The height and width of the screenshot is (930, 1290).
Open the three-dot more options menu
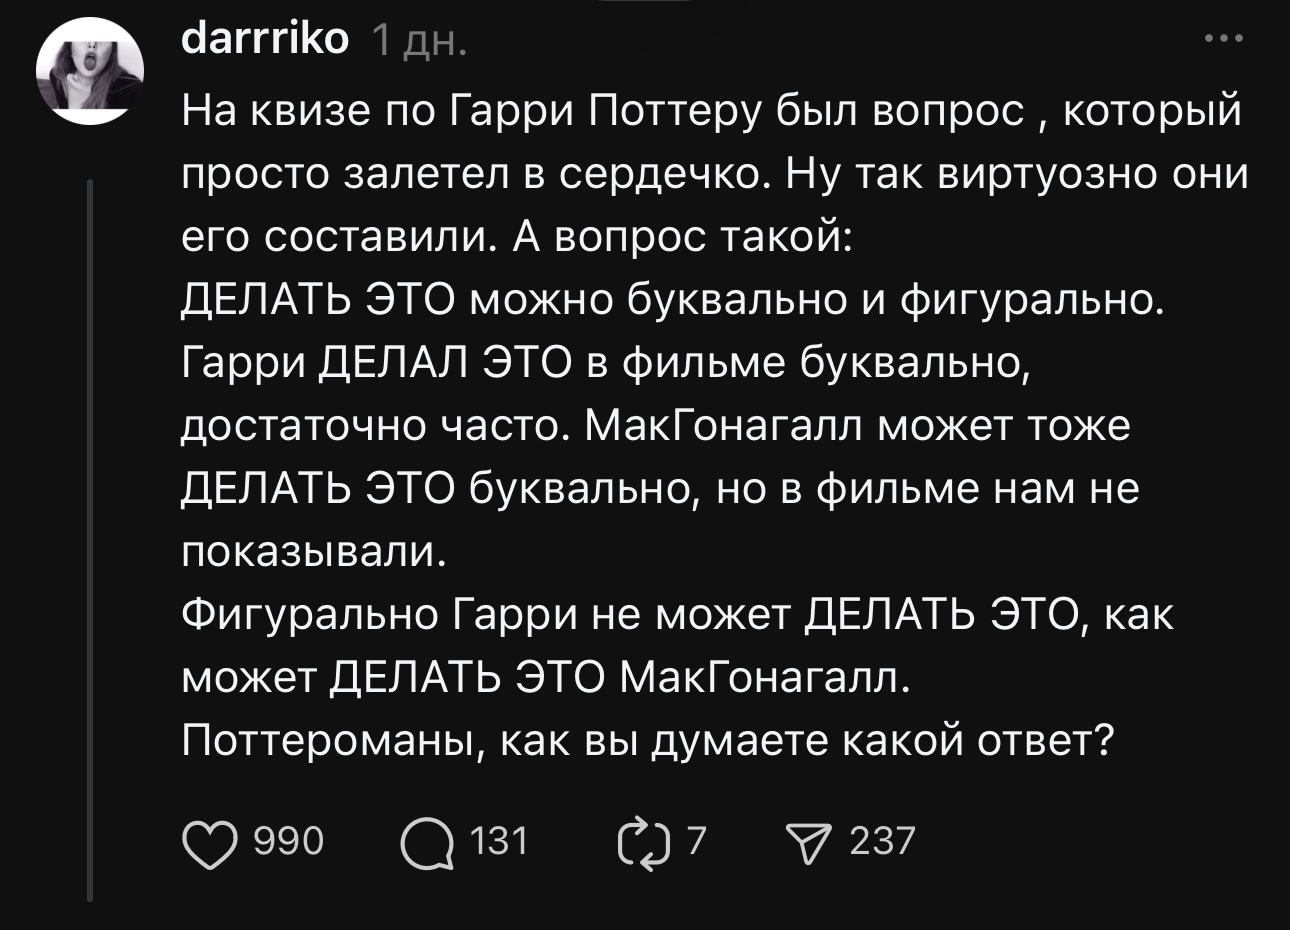pos(1223,40)
